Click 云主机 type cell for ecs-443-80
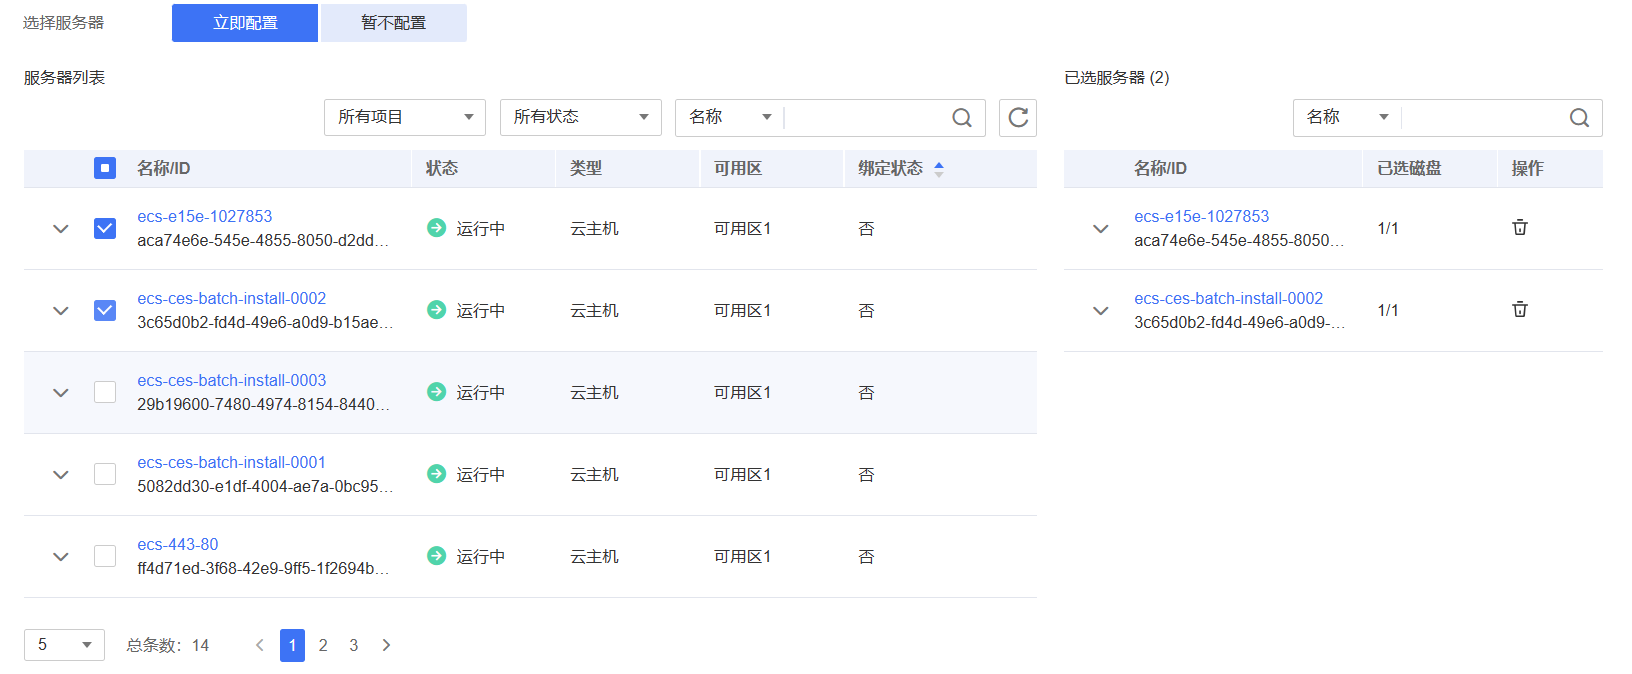The image size is (1632, 674). coord(595,556)
